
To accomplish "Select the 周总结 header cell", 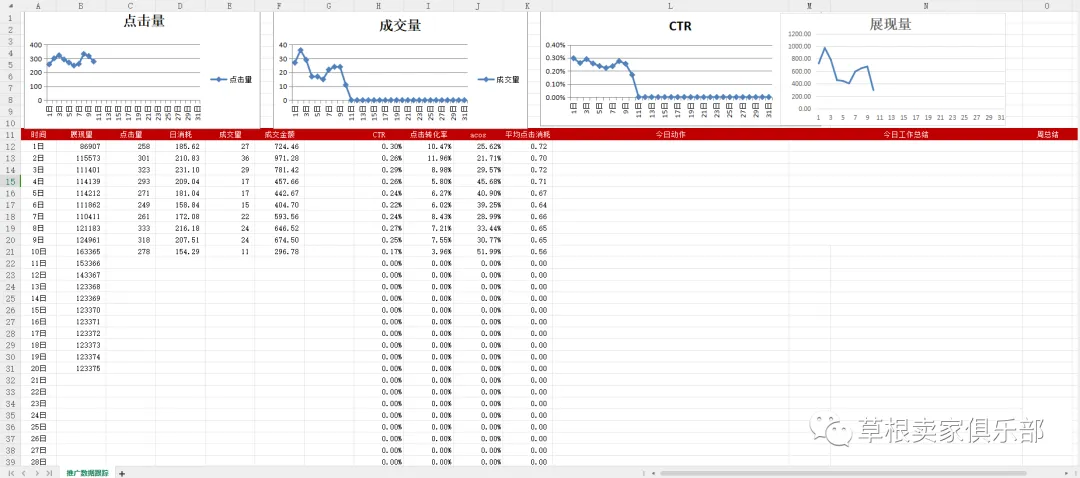I will [x=1048, y=135].
